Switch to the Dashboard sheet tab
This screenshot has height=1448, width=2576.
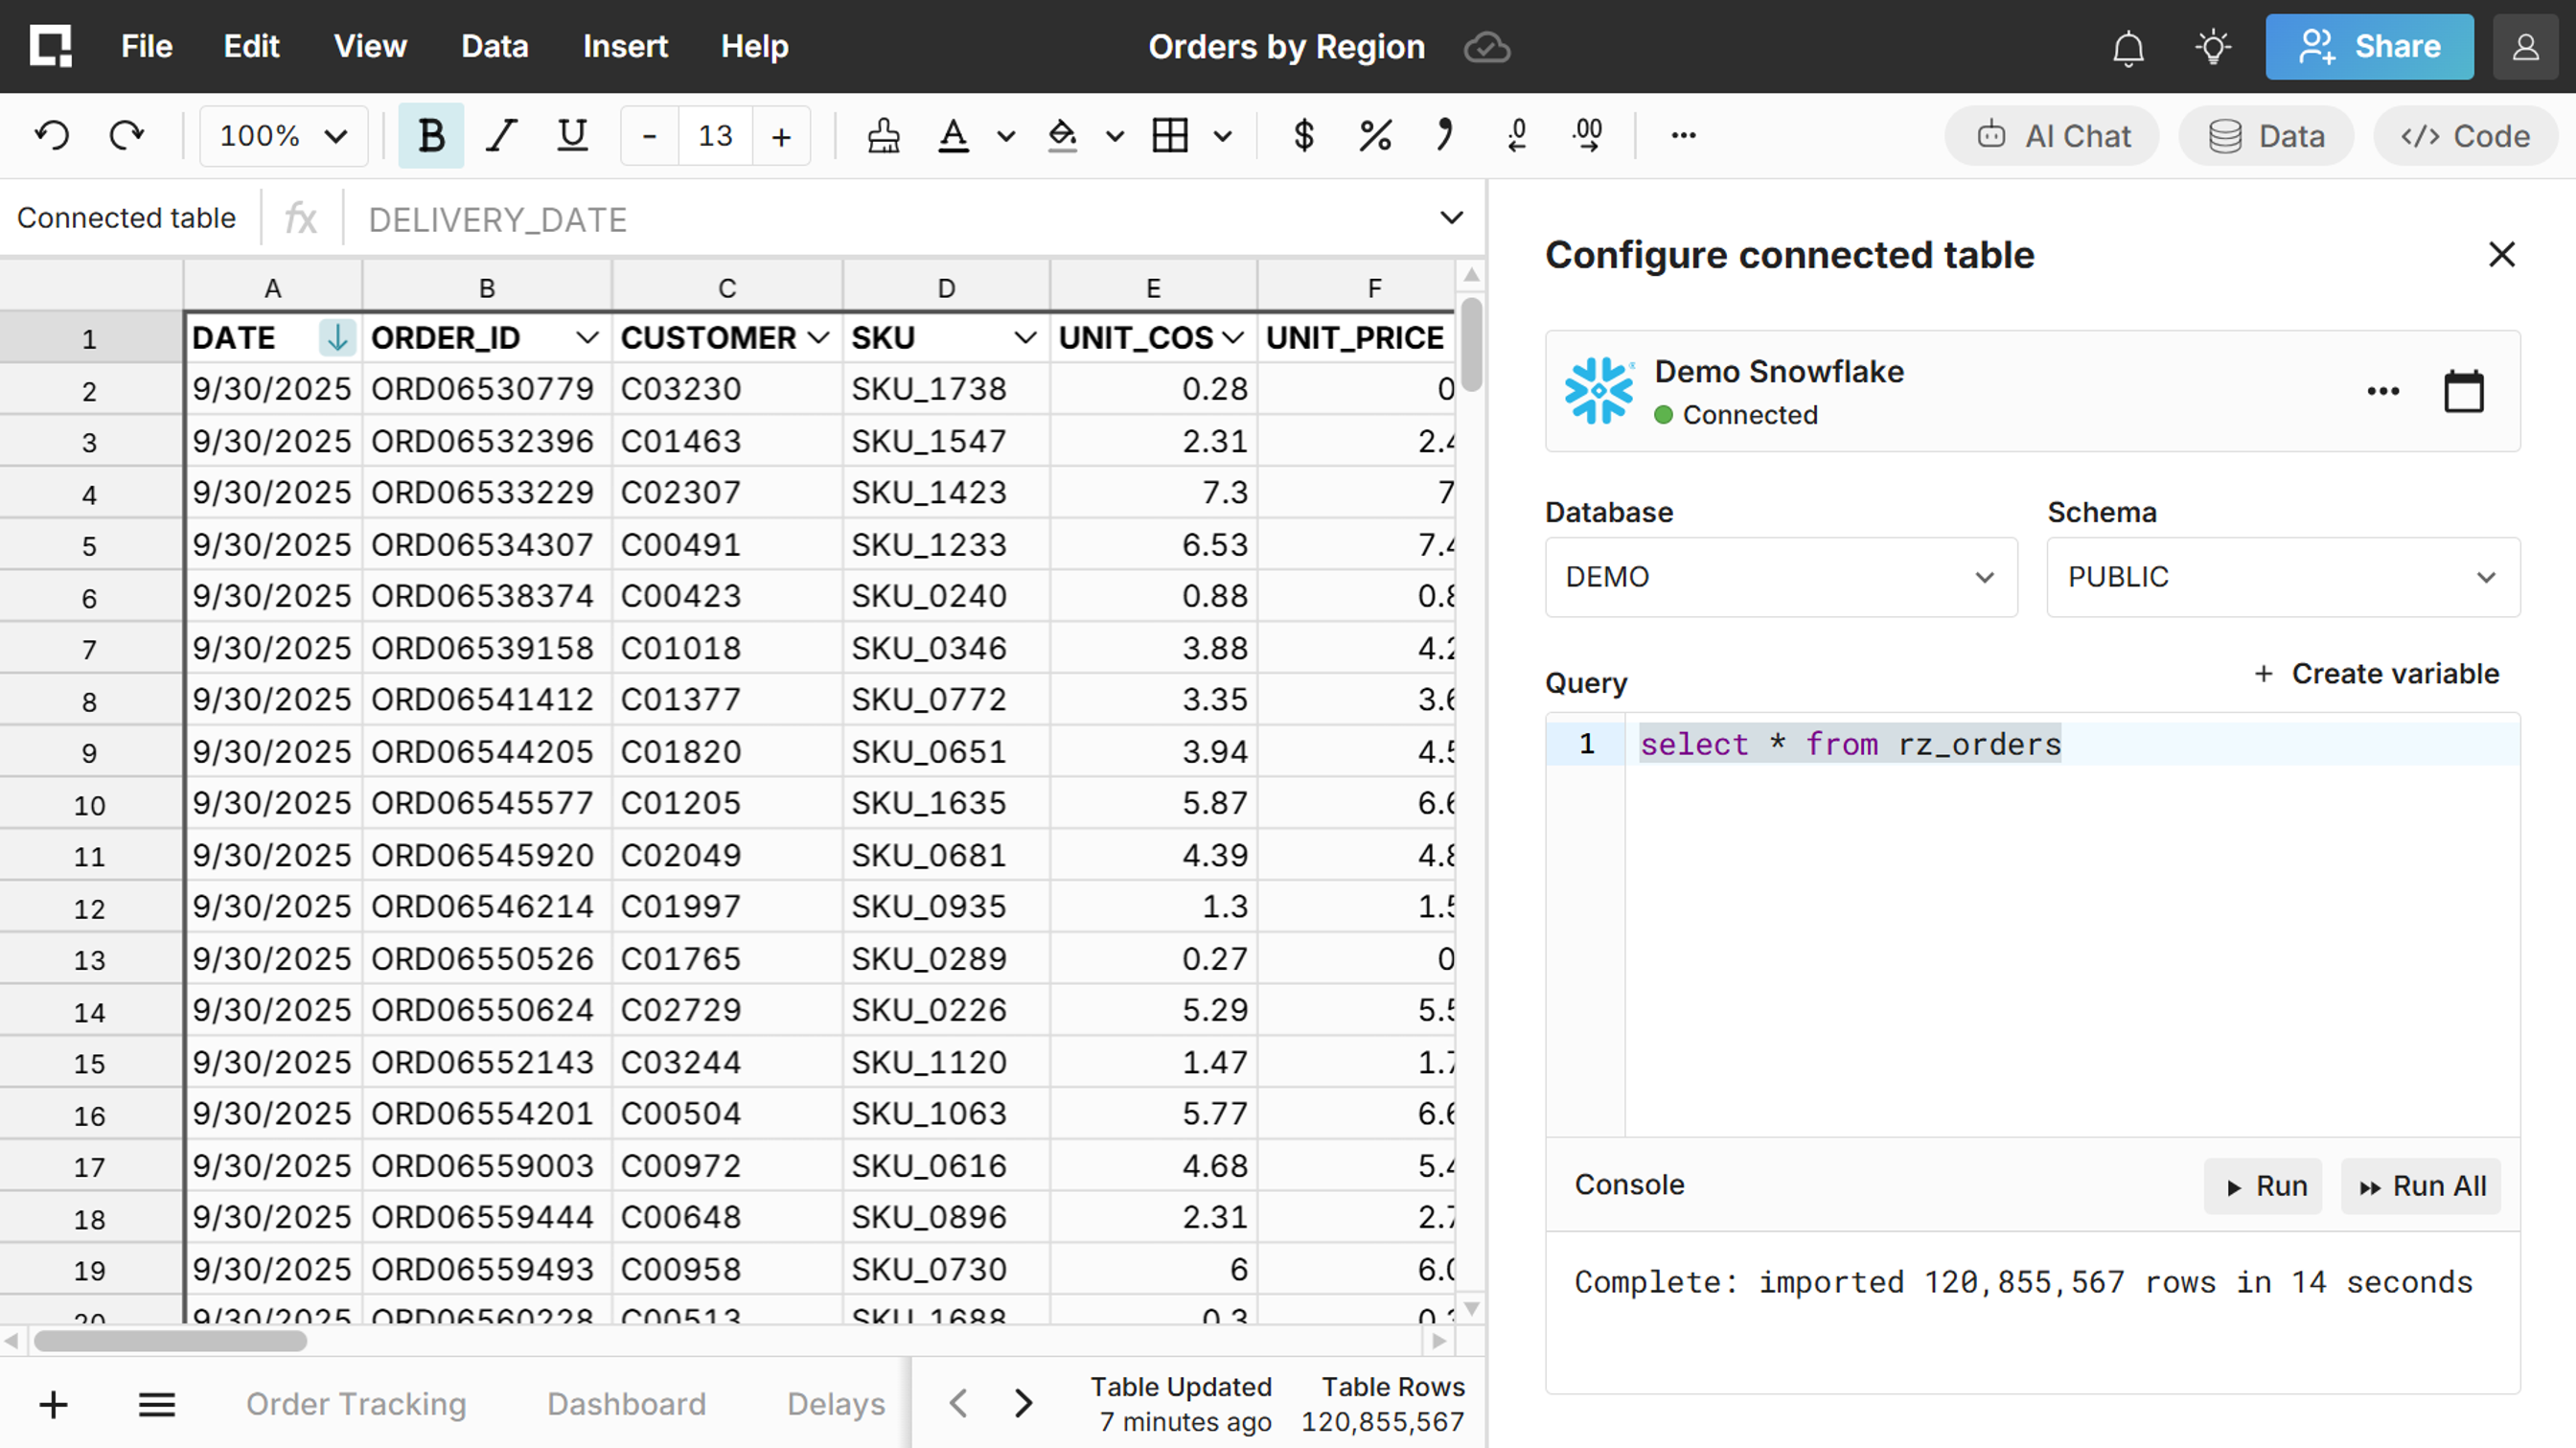click(626, 1404)
